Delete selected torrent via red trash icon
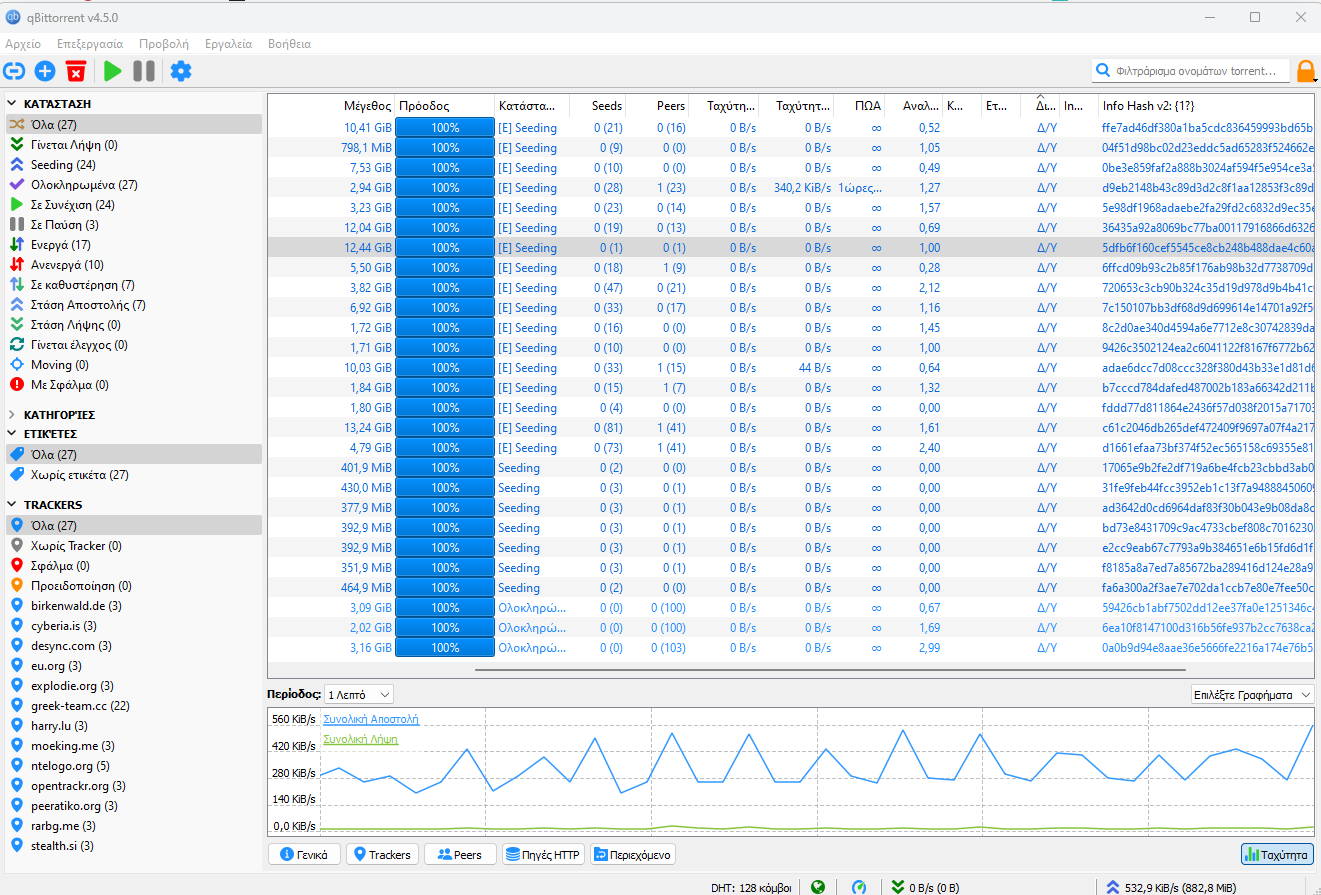Viewport: 1321px width, 895px height. (x=76, y=71)
